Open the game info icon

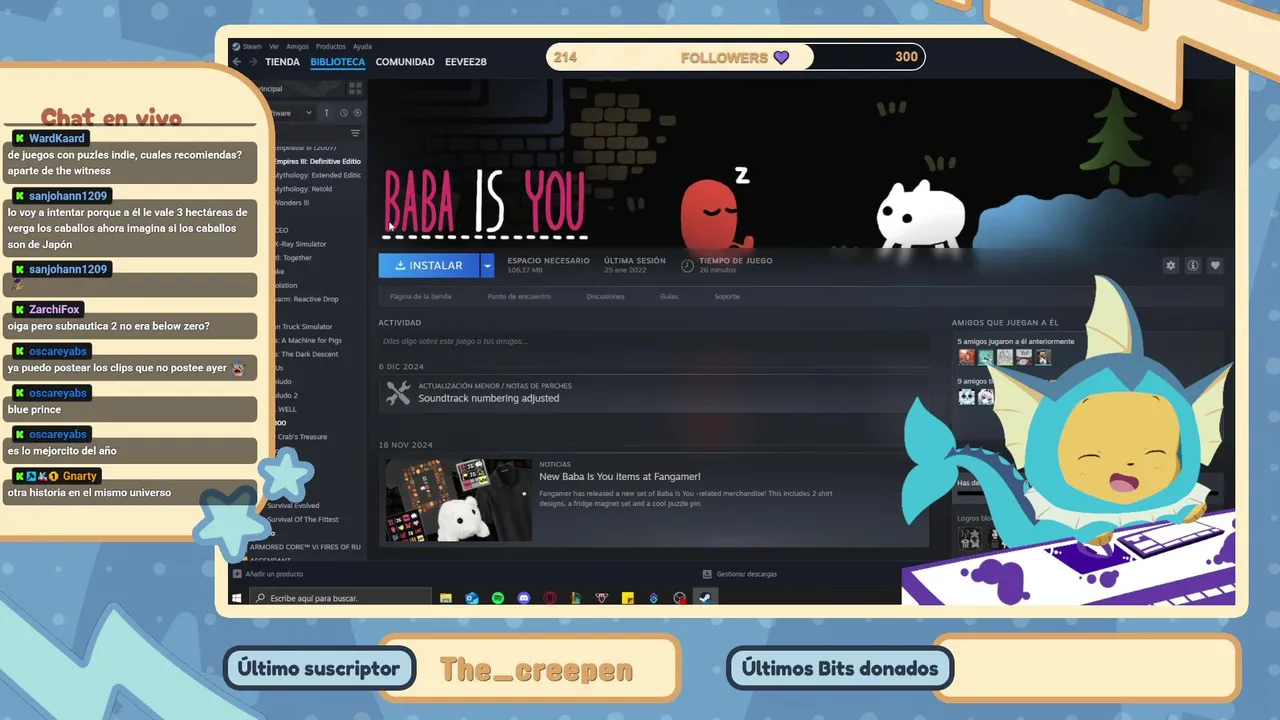pos(1193,265)
